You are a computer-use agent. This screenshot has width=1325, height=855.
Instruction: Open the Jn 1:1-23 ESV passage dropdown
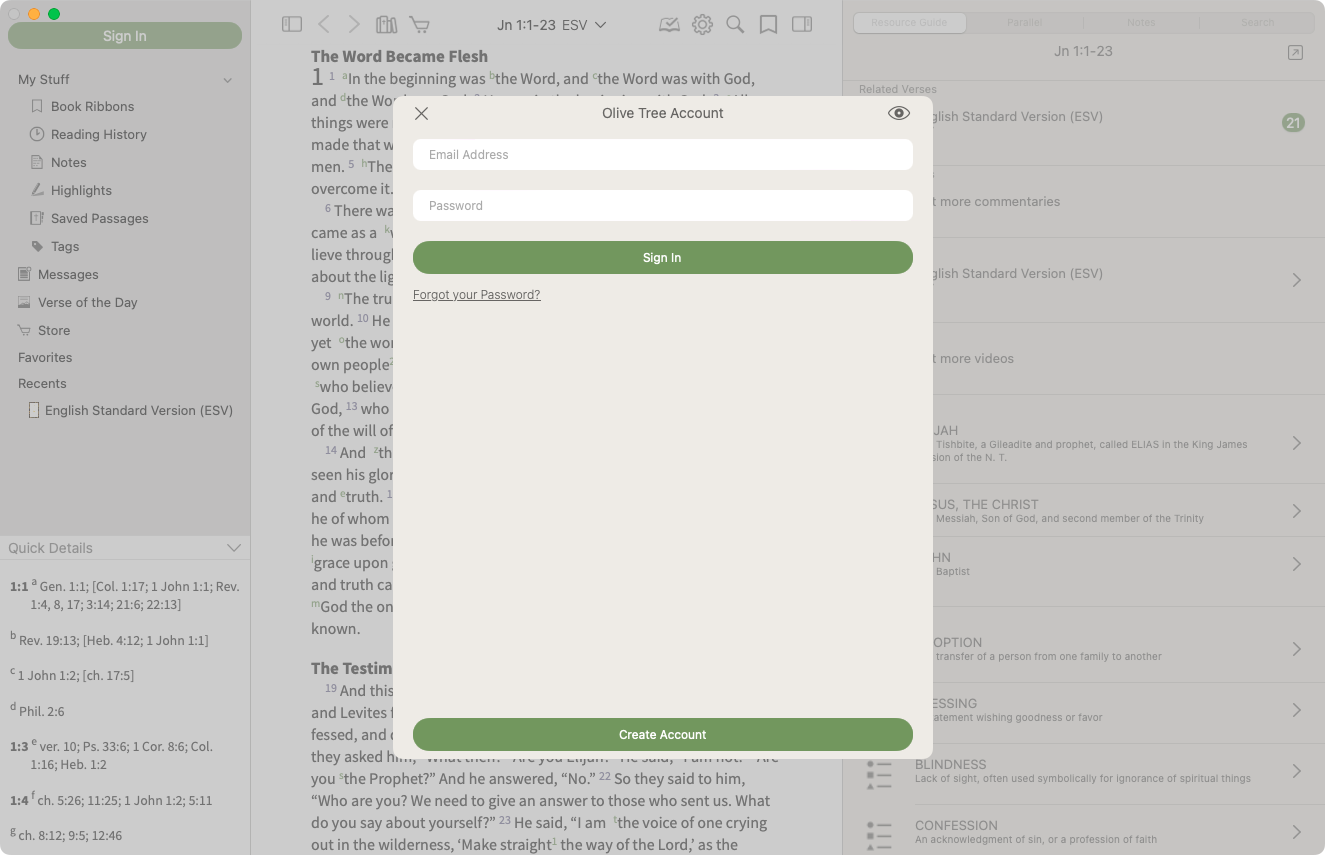pyautogui.click(x=552, y=25)
